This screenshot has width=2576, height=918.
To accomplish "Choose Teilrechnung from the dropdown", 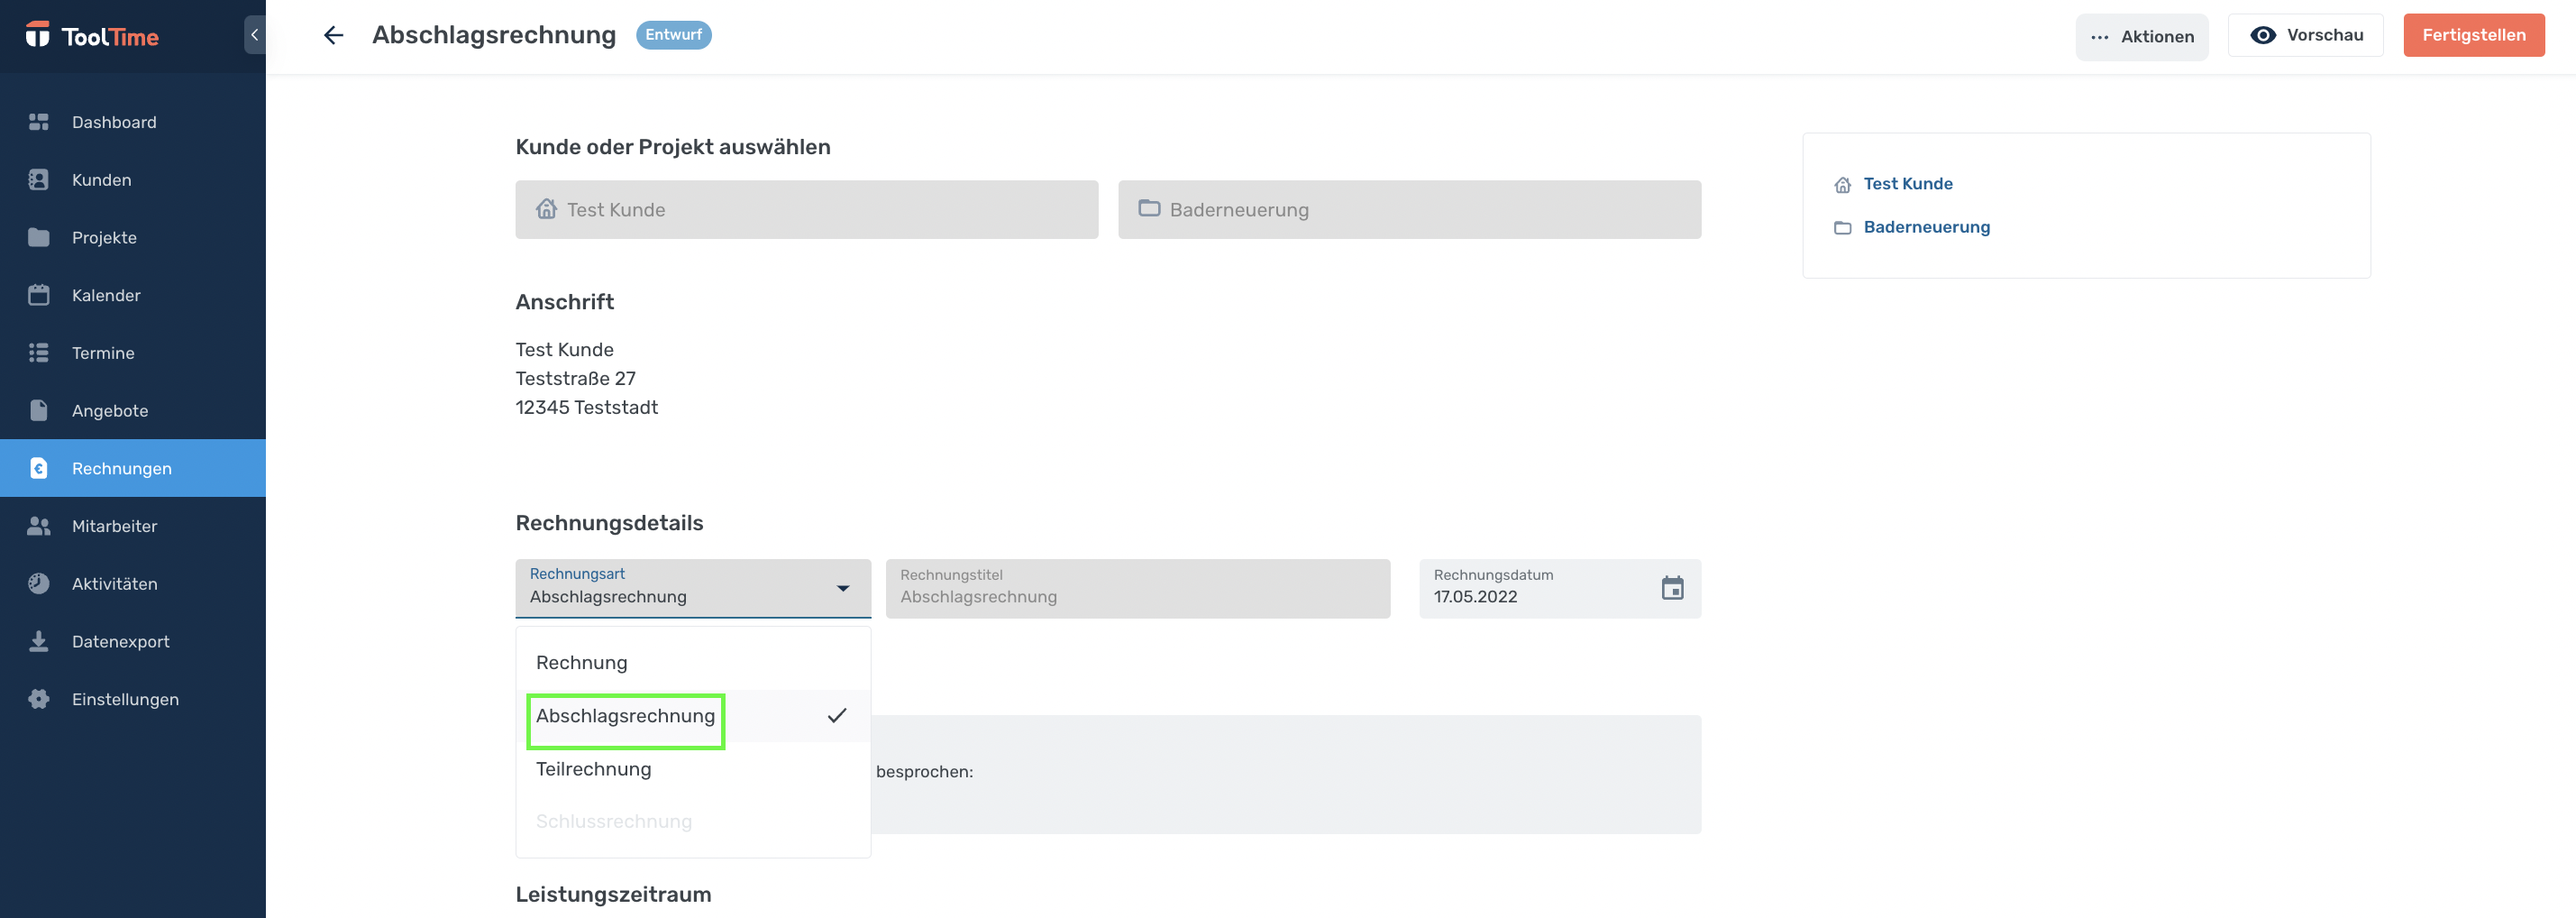I will (593, 769).
